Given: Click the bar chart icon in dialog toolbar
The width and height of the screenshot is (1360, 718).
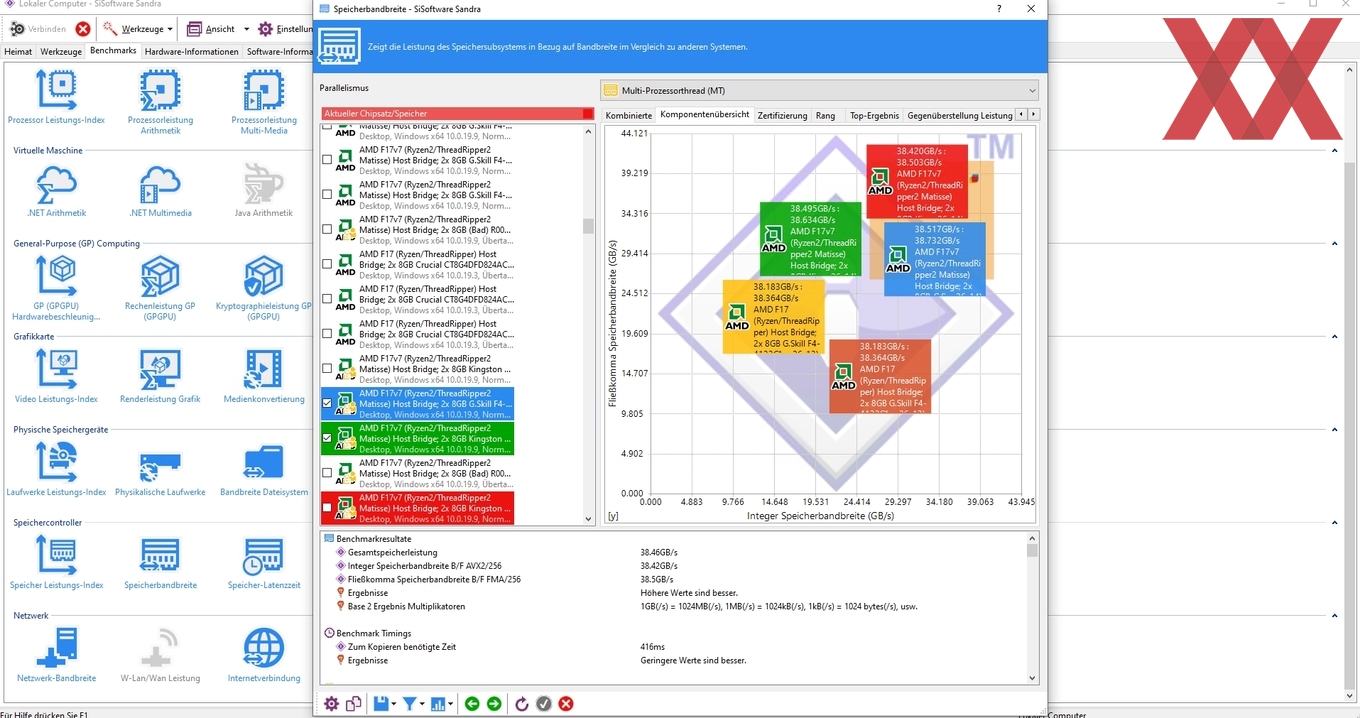Looking at the screenshot, I should pyautogui.click(x=437, y=704).
